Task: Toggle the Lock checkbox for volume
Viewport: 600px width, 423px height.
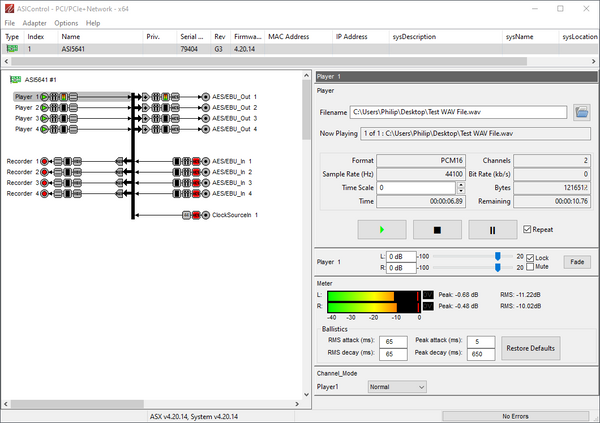Action: point(529,257)
